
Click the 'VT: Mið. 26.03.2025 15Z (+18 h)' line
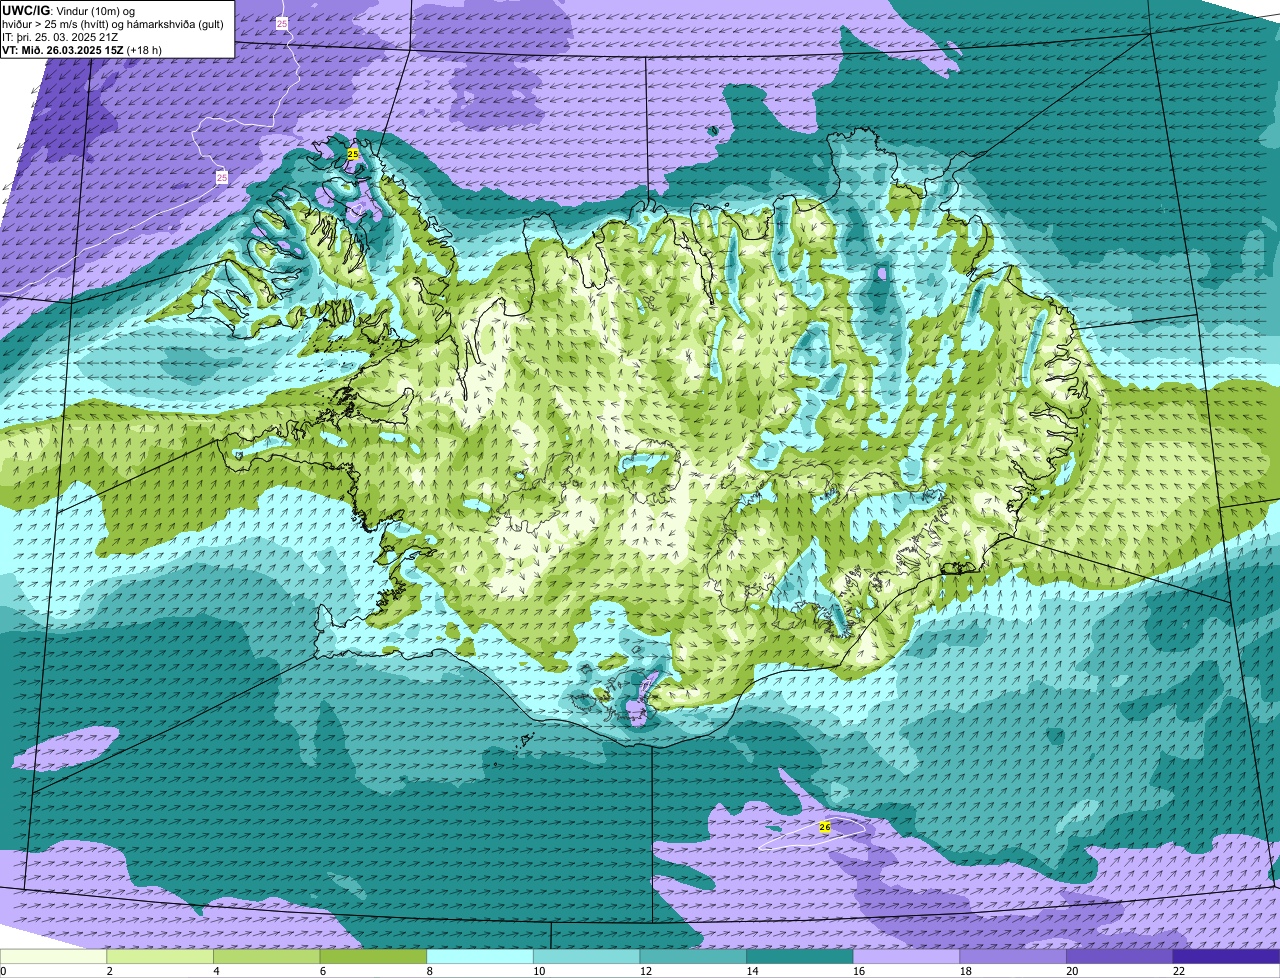click(82, 50)
